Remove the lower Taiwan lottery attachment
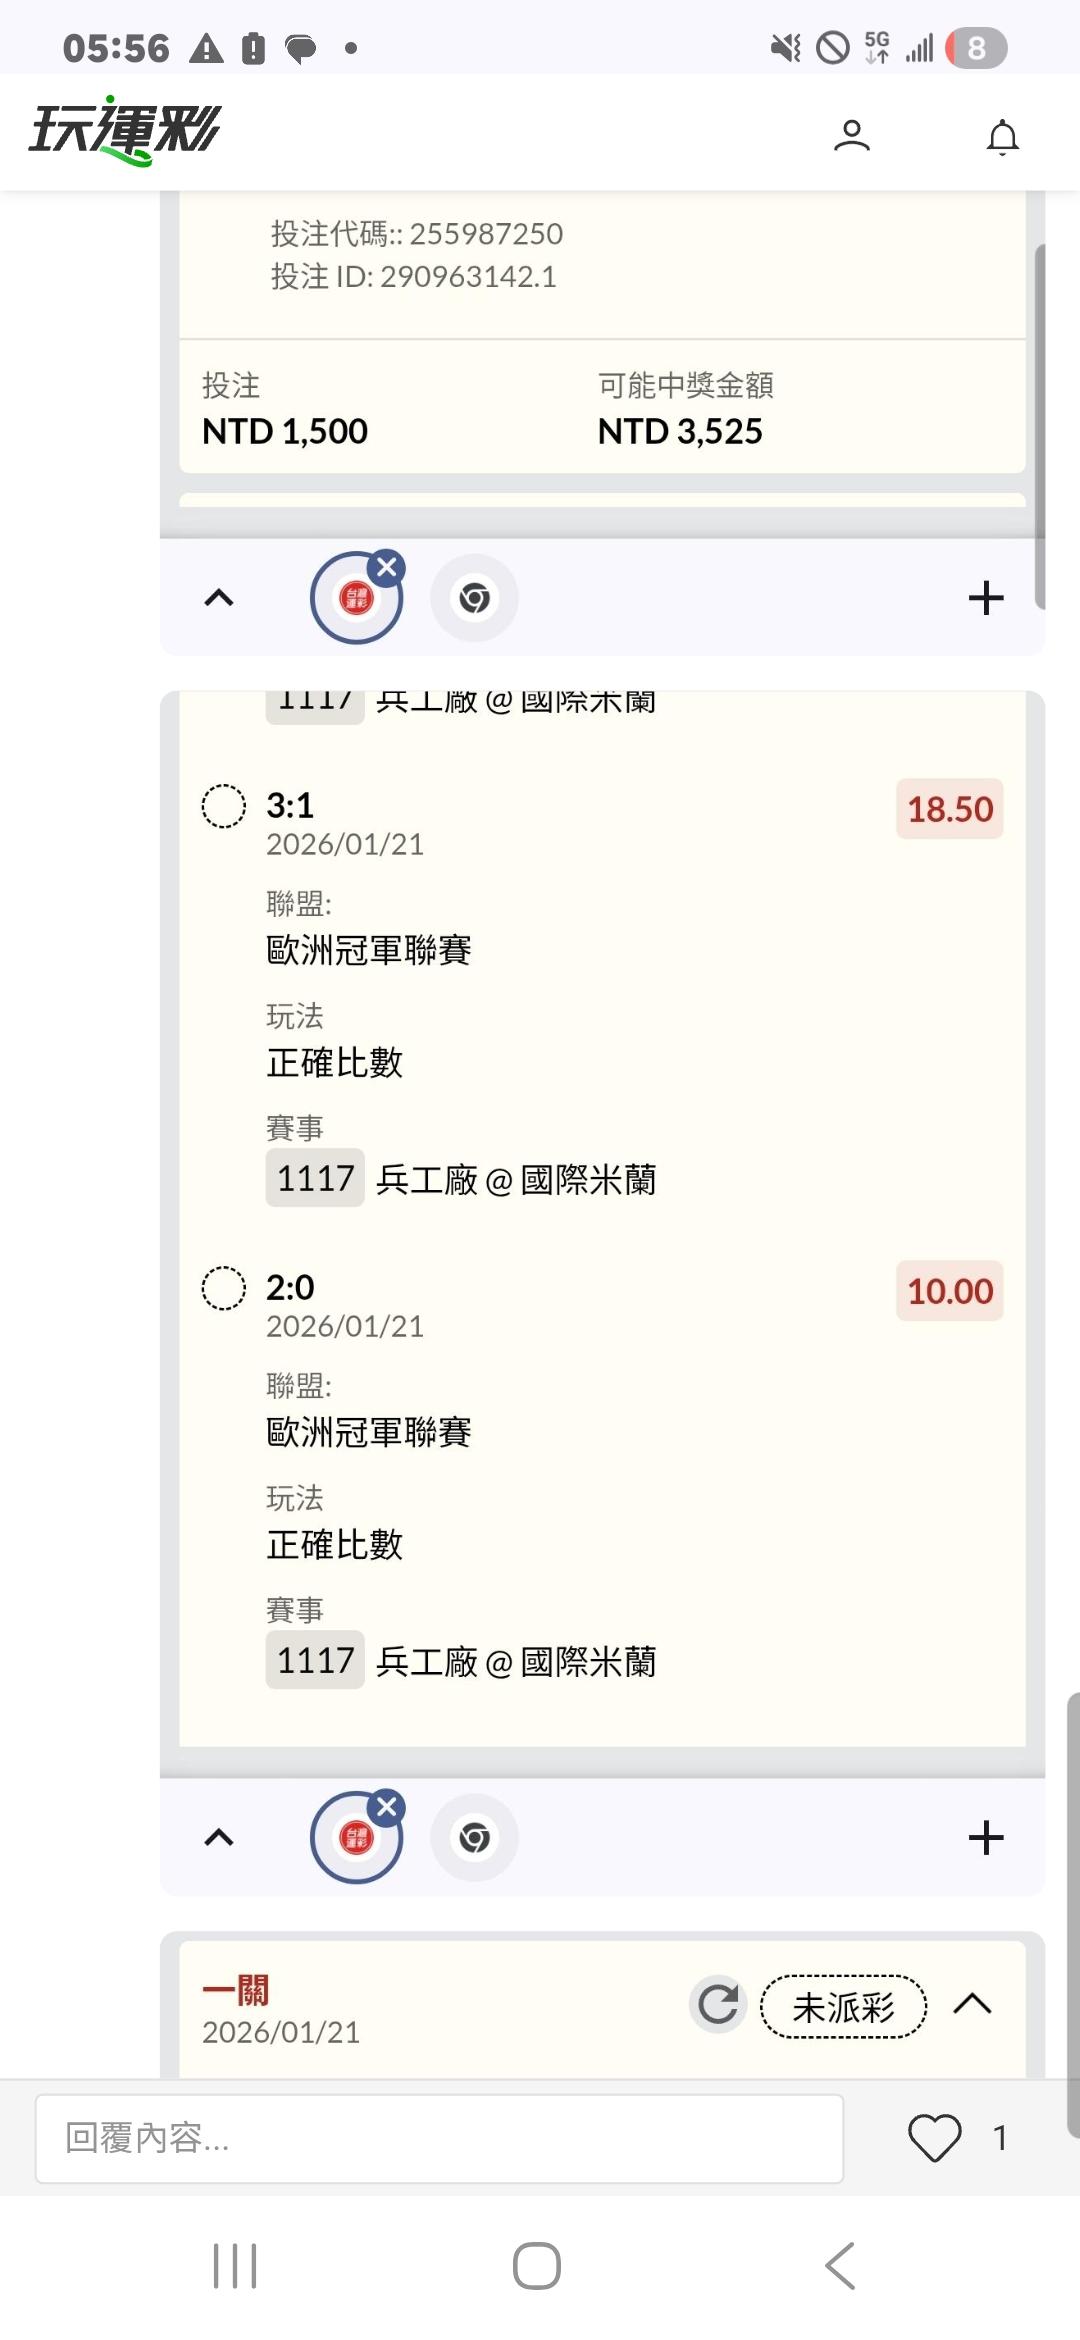This screenshot has height=2340, width=1080. pyautogui.click(x=386, y=1807)
